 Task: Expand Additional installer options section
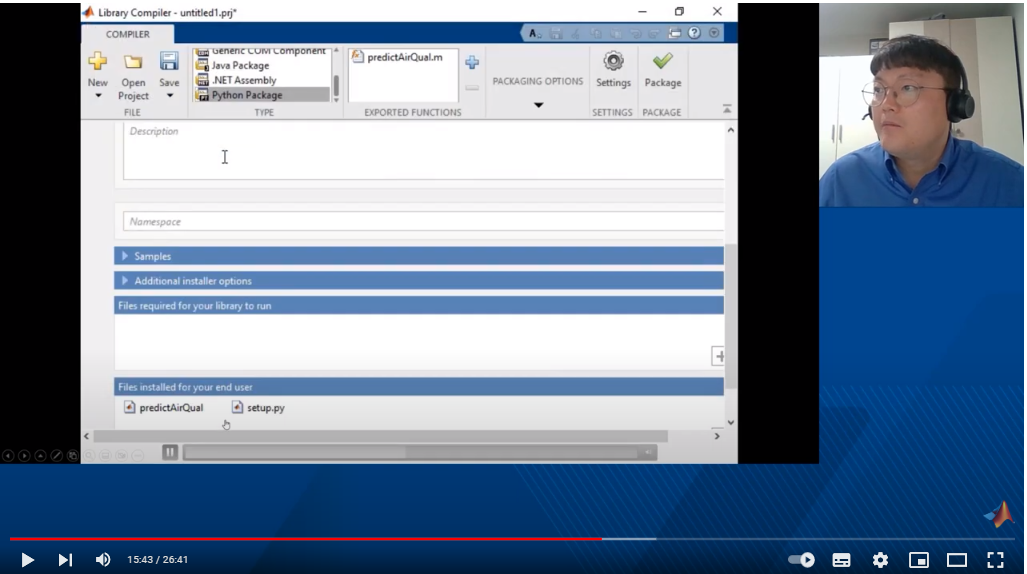[419, 281]
